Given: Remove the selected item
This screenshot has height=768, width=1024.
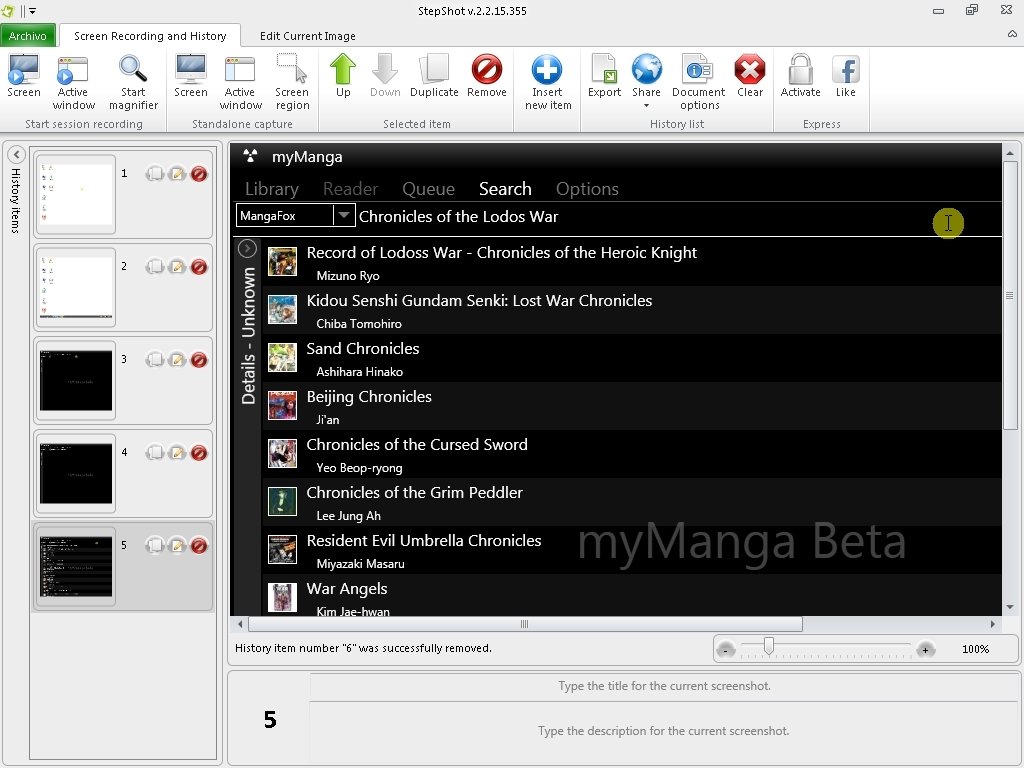Looking at the screenshot, I should click(487, 76).
